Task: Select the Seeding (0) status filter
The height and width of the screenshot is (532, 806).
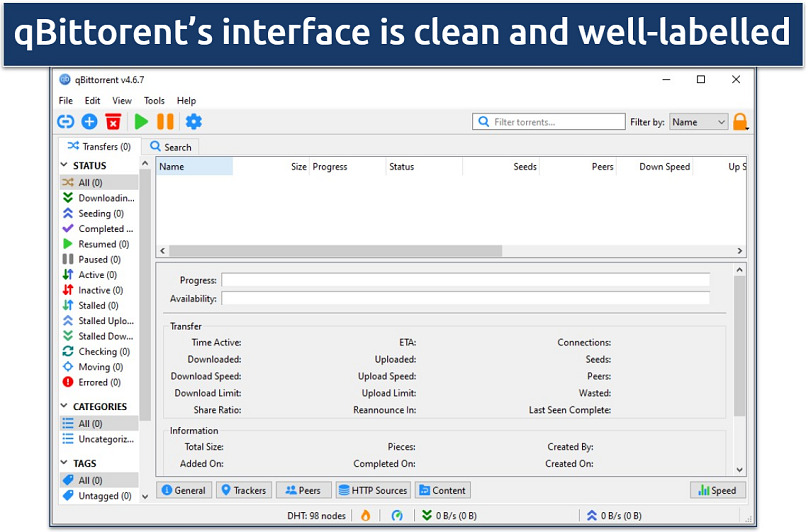Action: 99,213
